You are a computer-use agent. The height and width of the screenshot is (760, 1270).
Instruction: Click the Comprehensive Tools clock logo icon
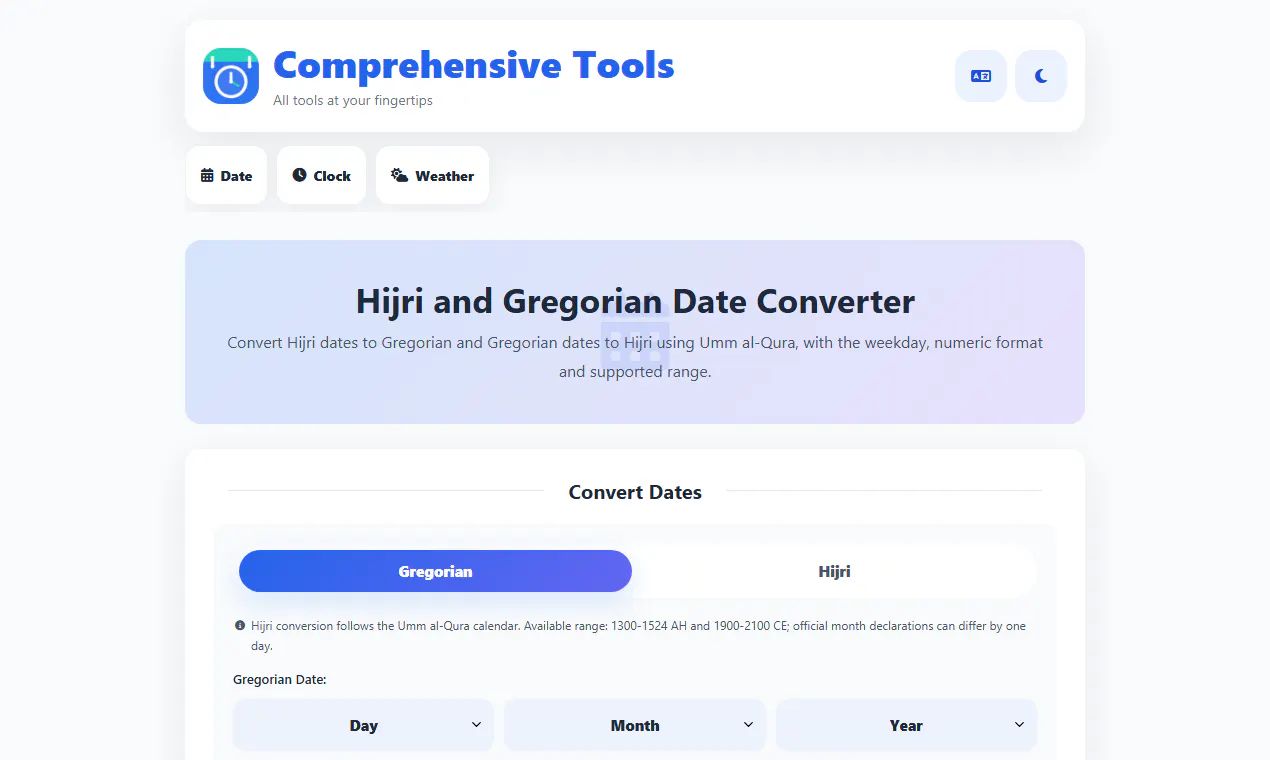click(x=231, y=76)
